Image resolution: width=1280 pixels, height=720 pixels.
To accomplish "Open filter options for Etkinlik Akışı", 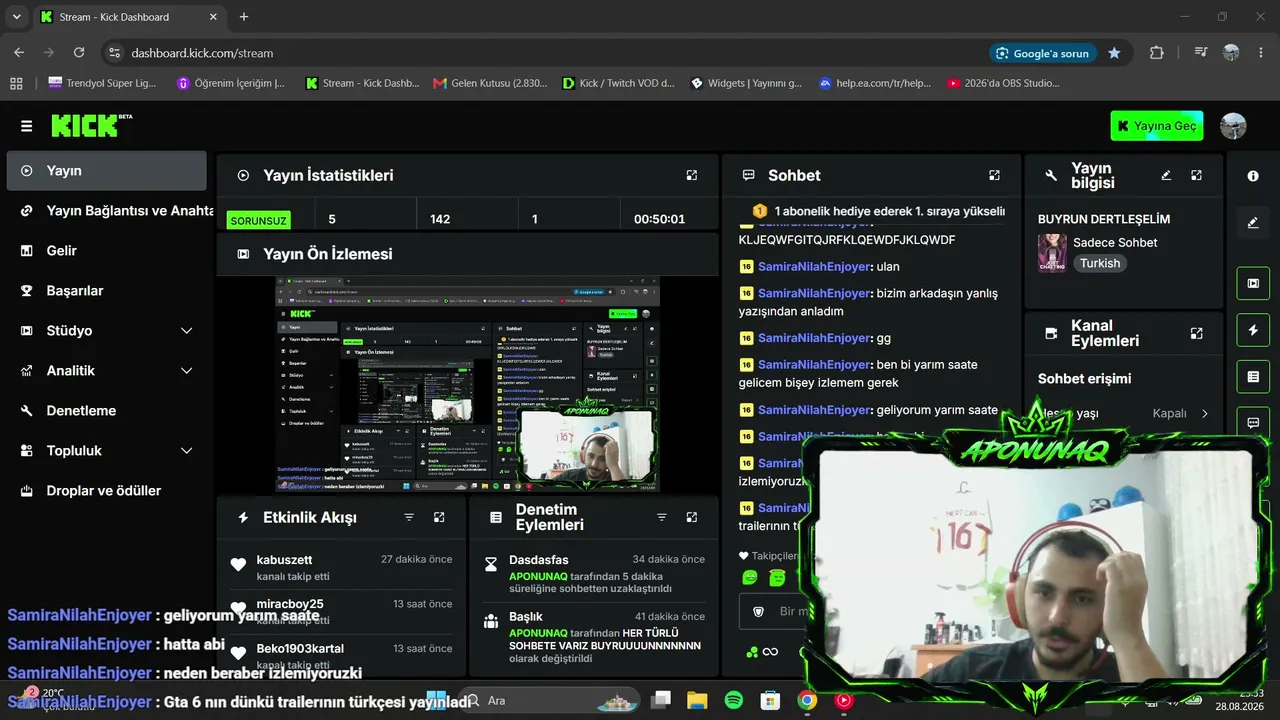I will click(x=409, y=517).
